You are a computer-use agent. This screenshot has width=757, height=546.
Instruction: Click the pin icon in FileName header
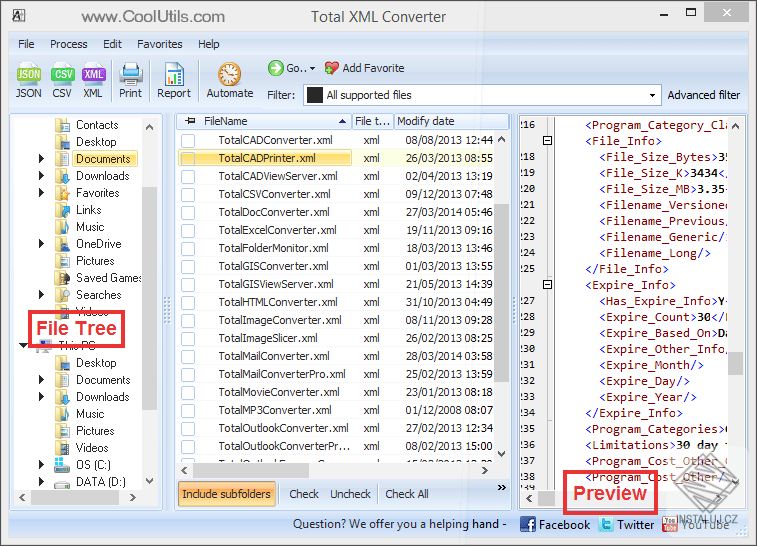tap(191, 121)
